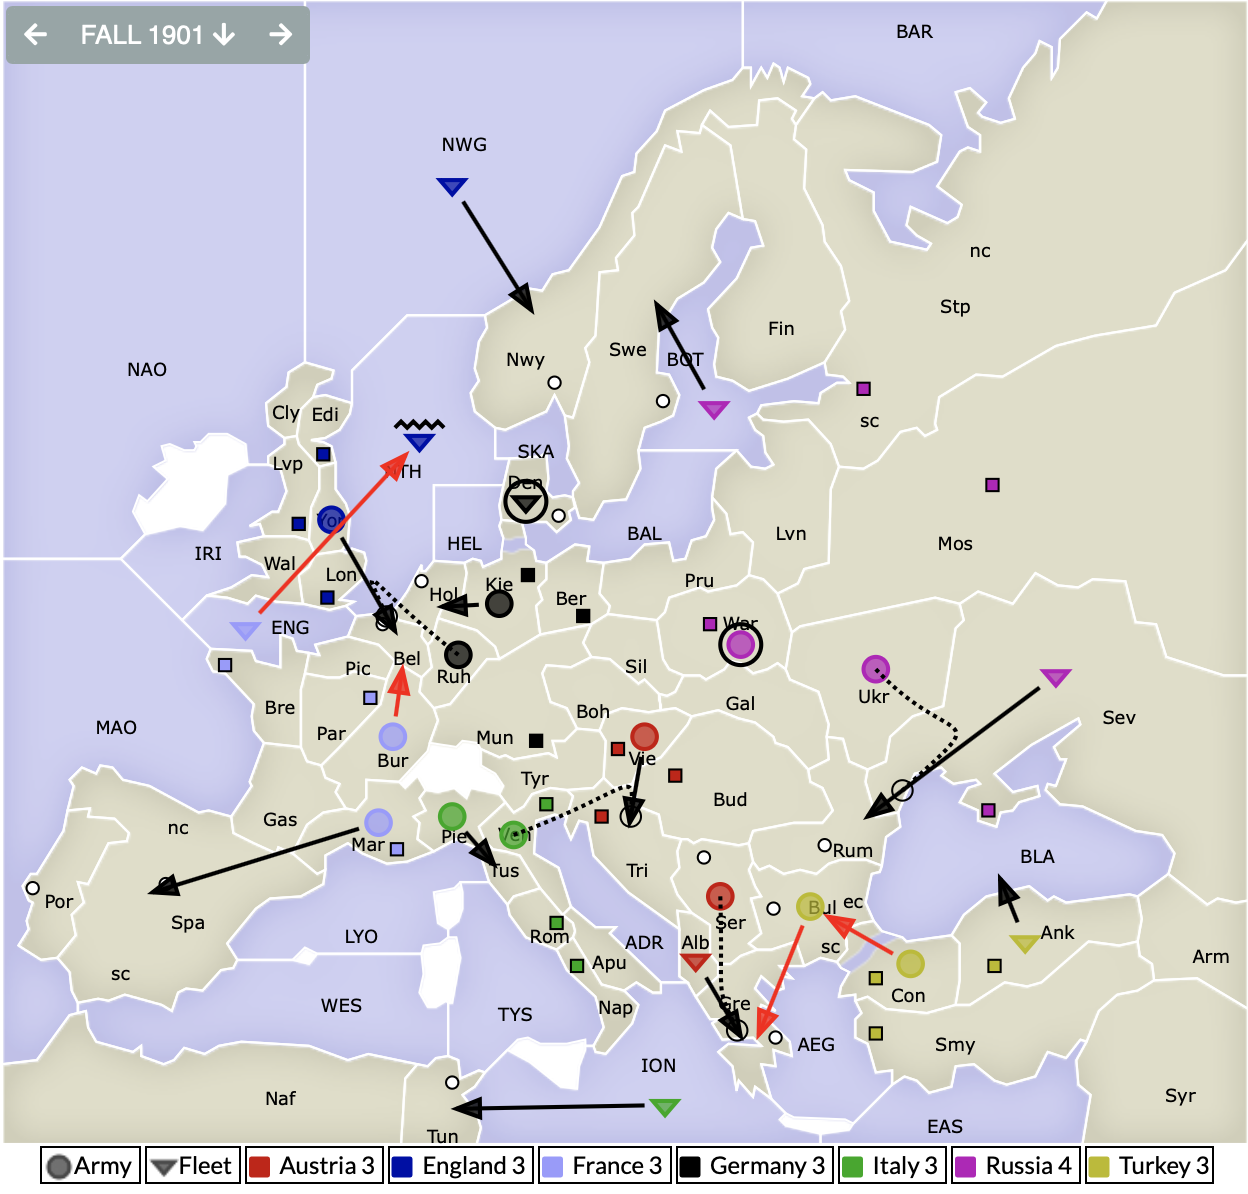Screen dimensions: 1248x1194
Task: Click the Germany 3 legend entry
Action: pos(754,1166)
